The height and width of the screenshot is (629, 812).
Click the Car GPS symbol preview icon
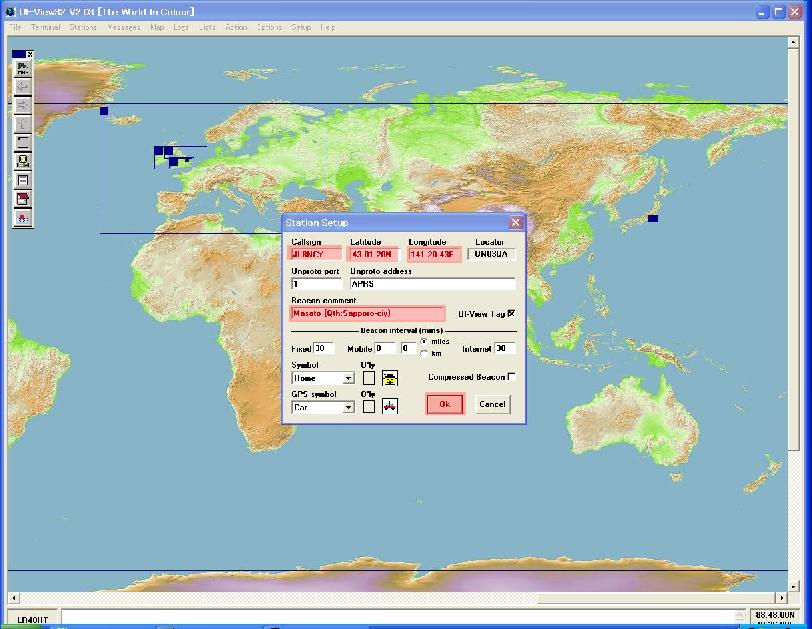pyautogui.click(x=390, y=406)
